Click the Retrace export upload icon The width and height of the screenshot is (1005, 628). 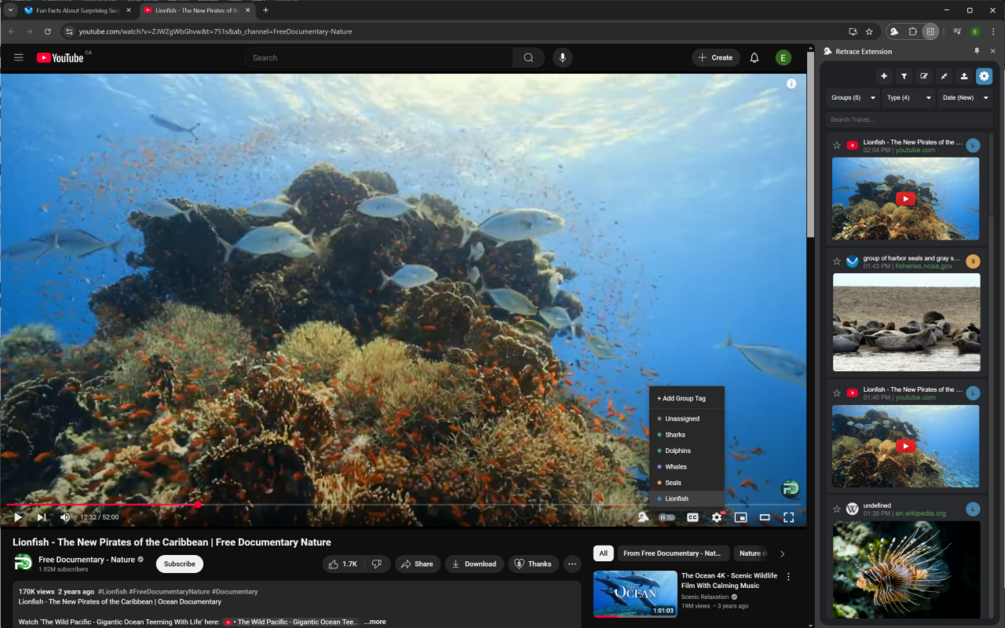pos(964,76)
